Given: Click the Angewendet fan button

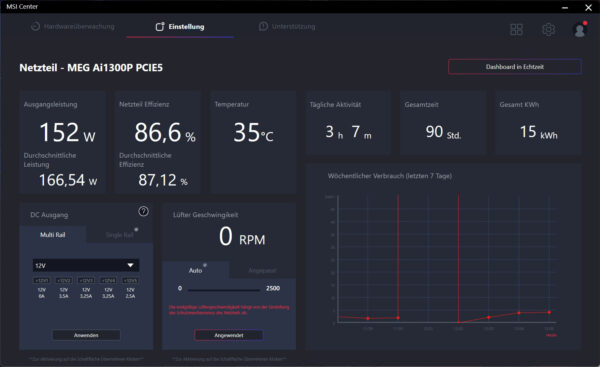Looking at the screenshot, I should click(x=229, y=335).
